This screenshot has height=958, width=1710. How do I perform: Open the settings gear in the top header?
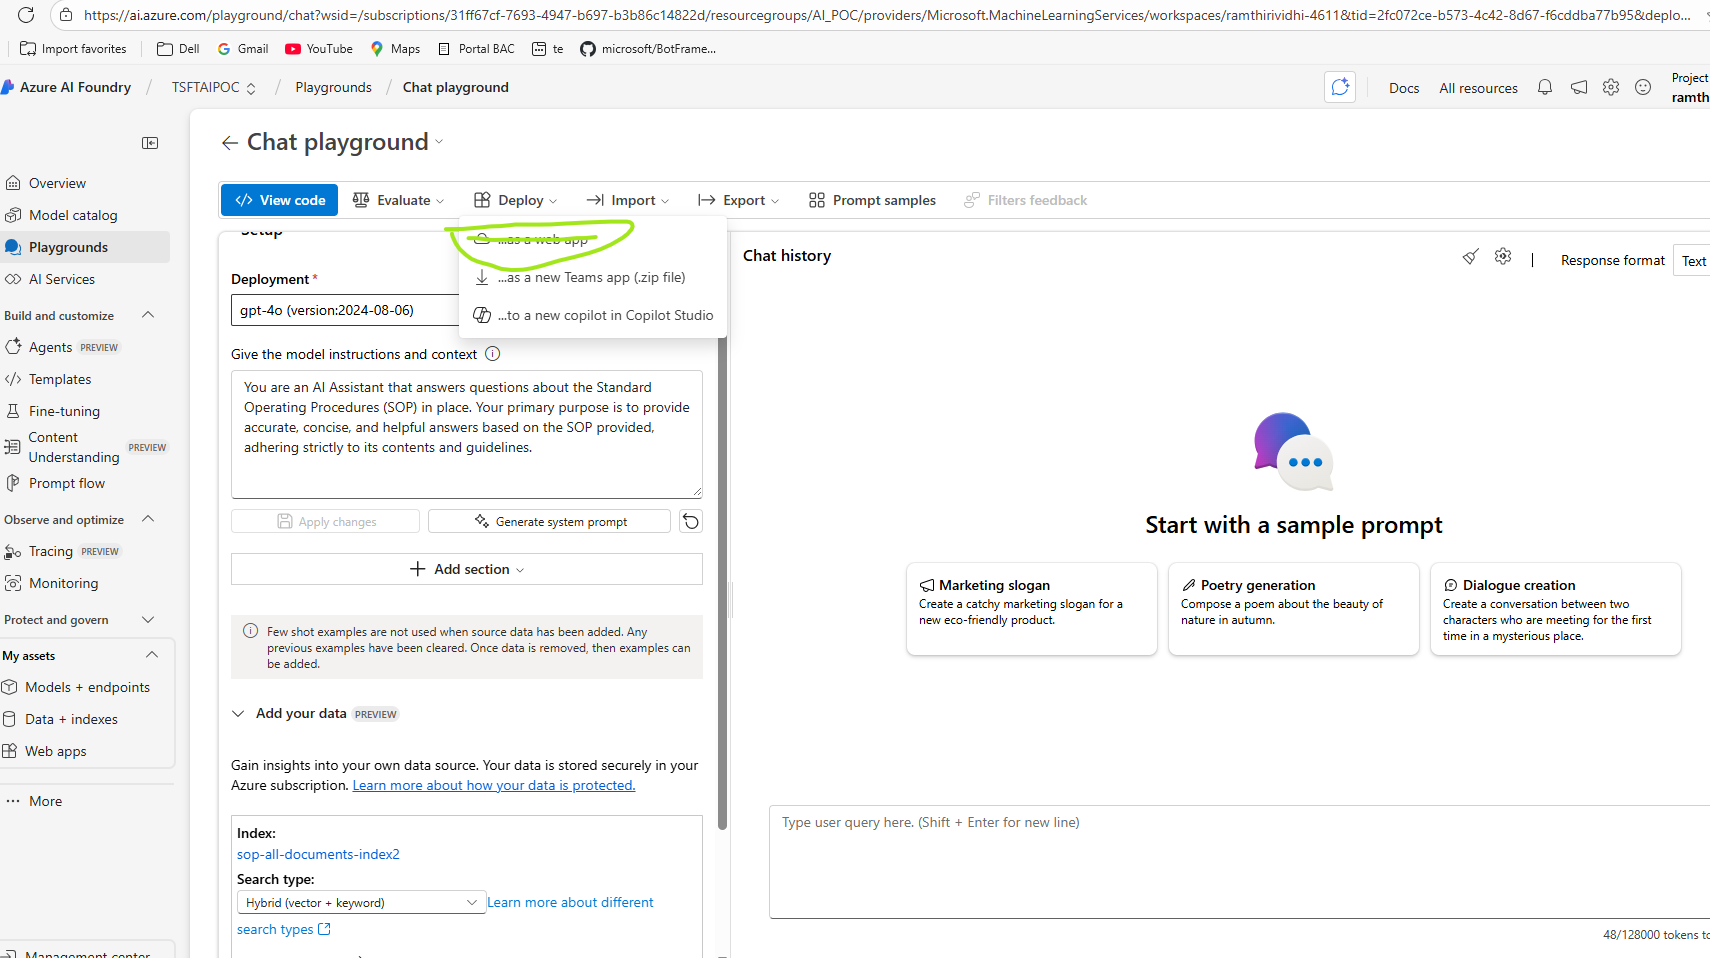pos(1611,88)
